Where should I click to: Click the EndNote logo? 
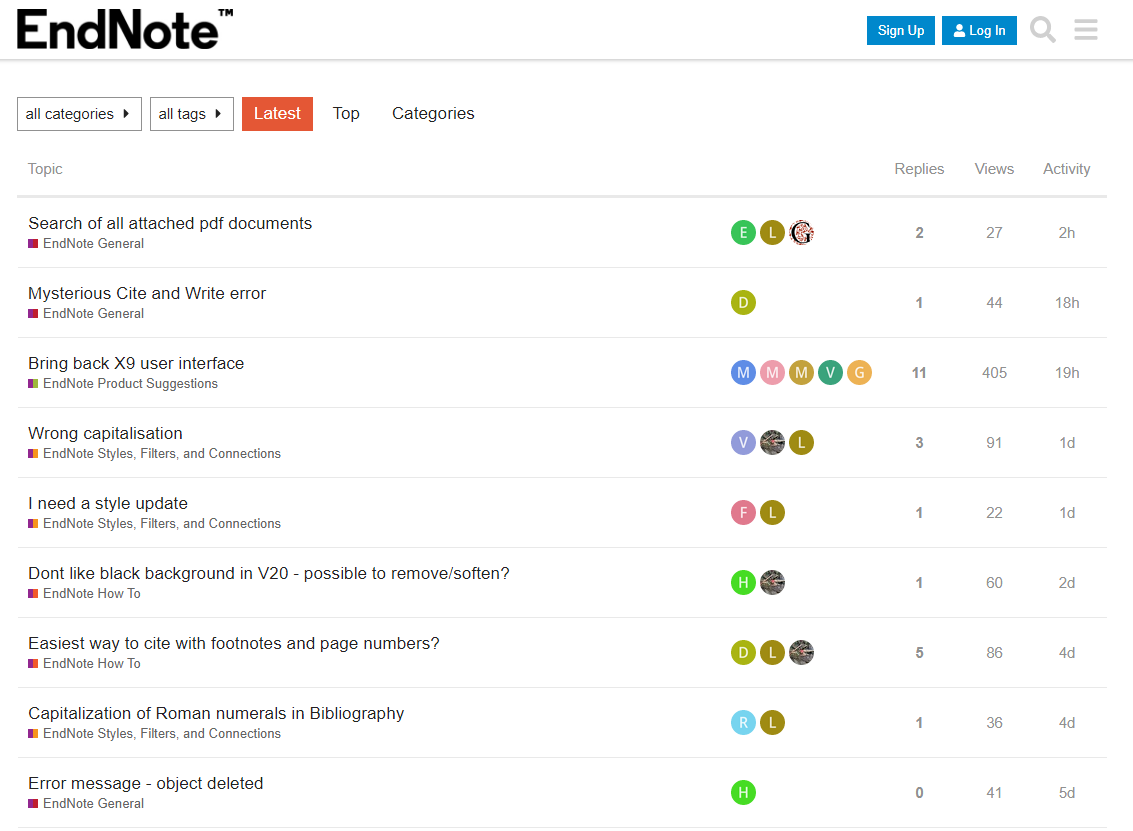[124, 30]
